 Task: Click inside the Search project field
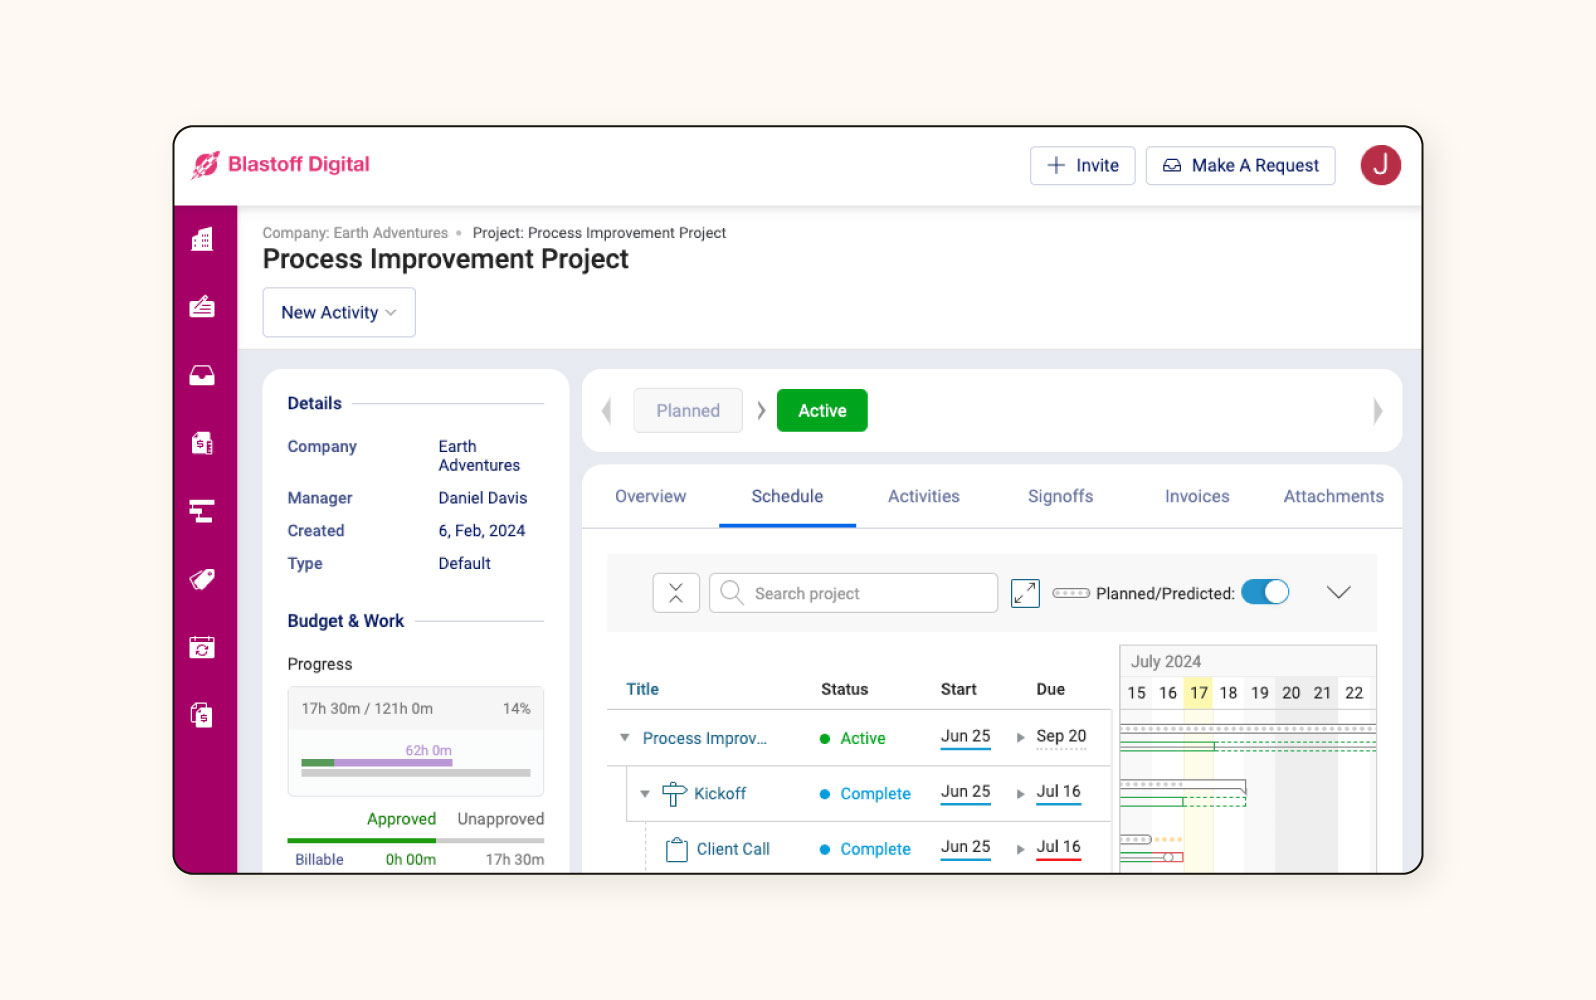click(x=853, y=593)
